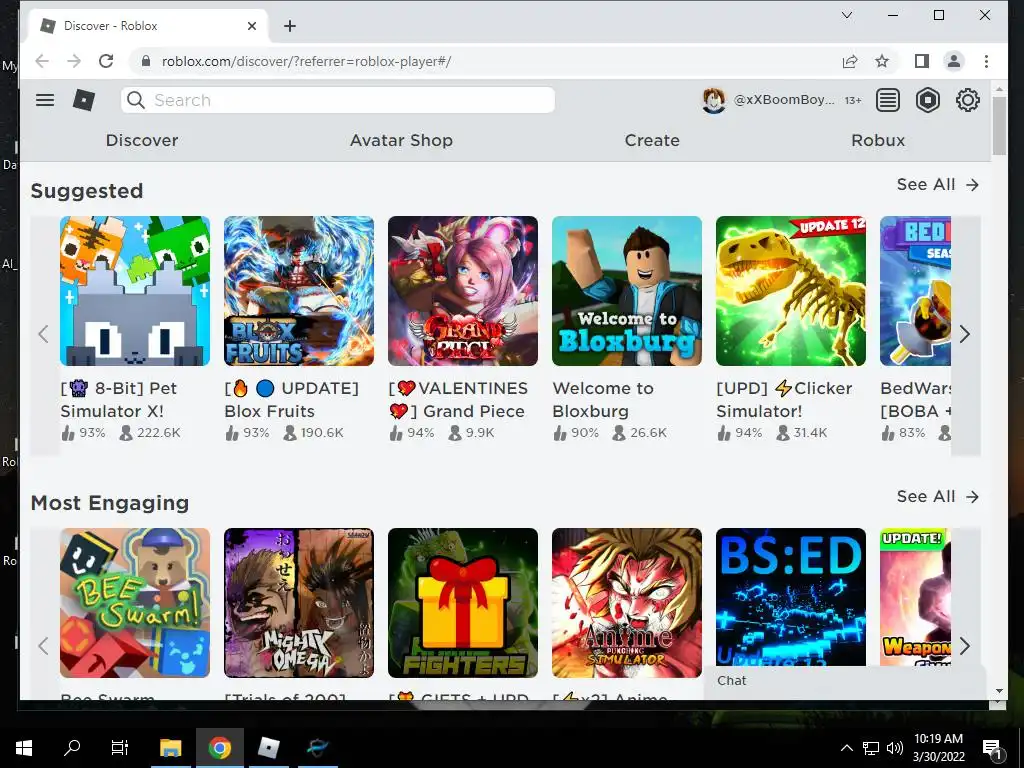The width and height of the screenshot is (1024, 768).
Task: Open BS:ED game thumbnail
Action: (791, 598)
